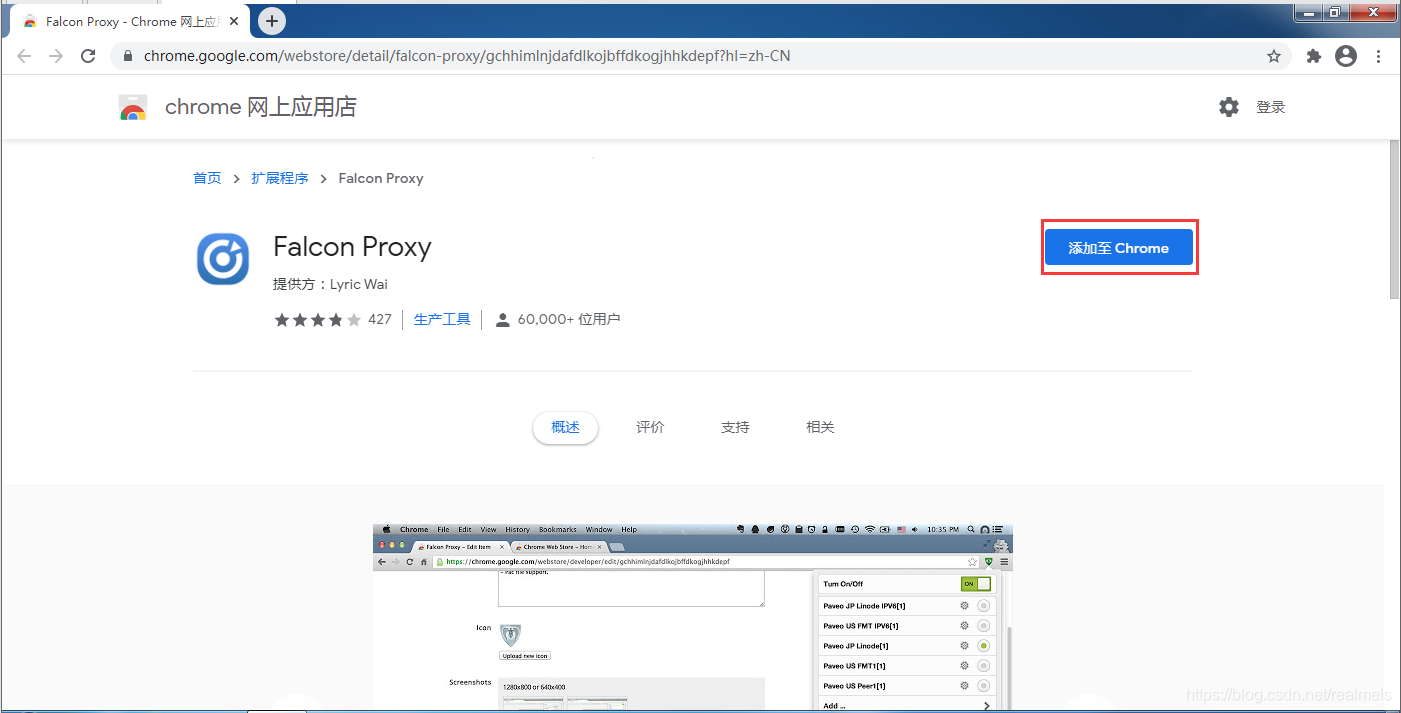
Task: Bookmark this page with the star icon
Action: point(1274,56)
